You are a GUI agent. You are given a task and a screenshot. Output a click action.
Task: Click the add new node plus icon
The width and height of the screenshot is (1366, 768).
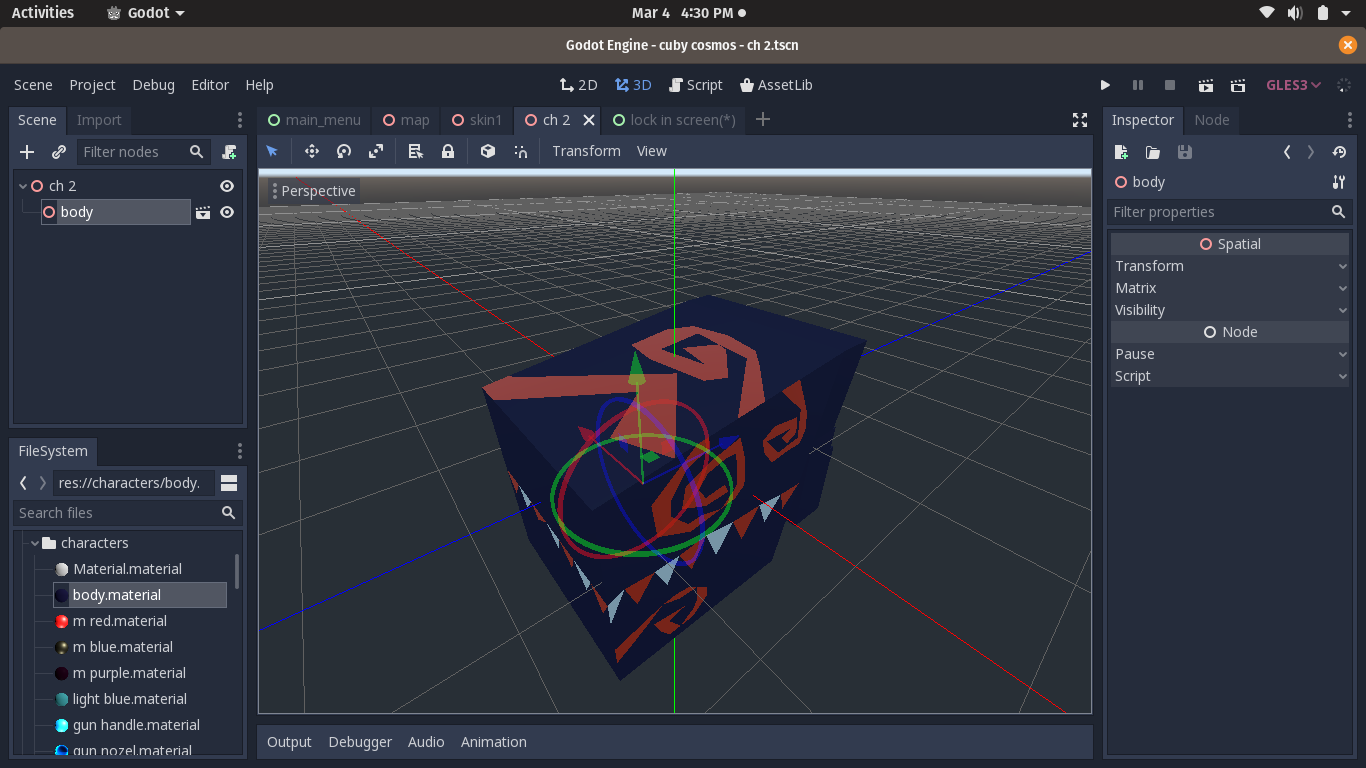pos(27,152)
